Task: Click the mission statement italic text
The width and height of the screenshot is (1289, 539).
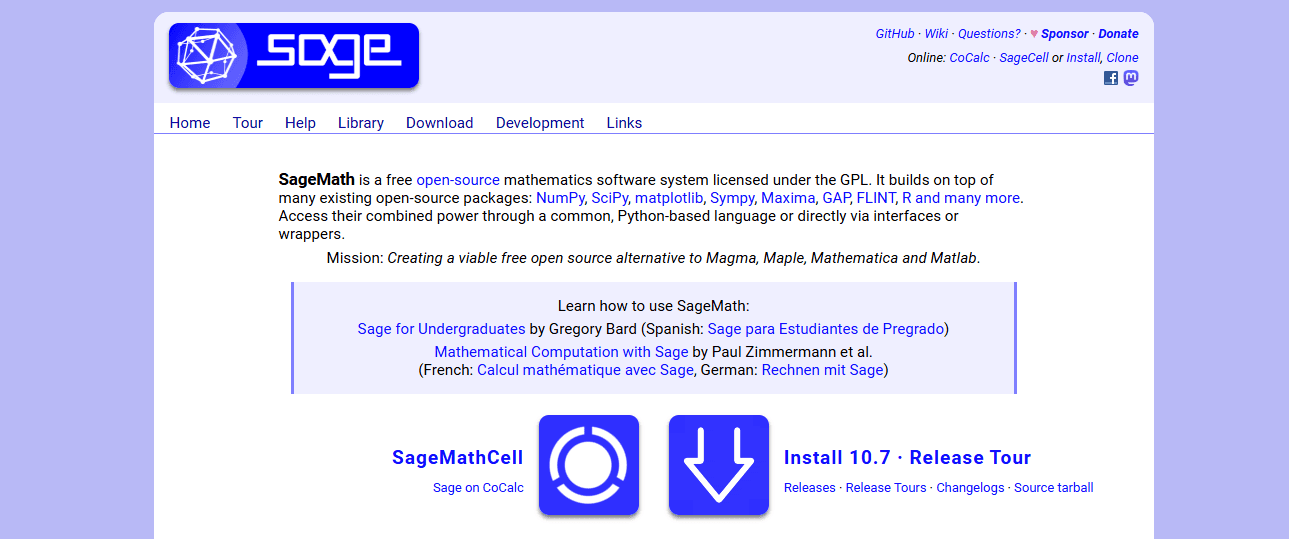Action: [684, 258]
